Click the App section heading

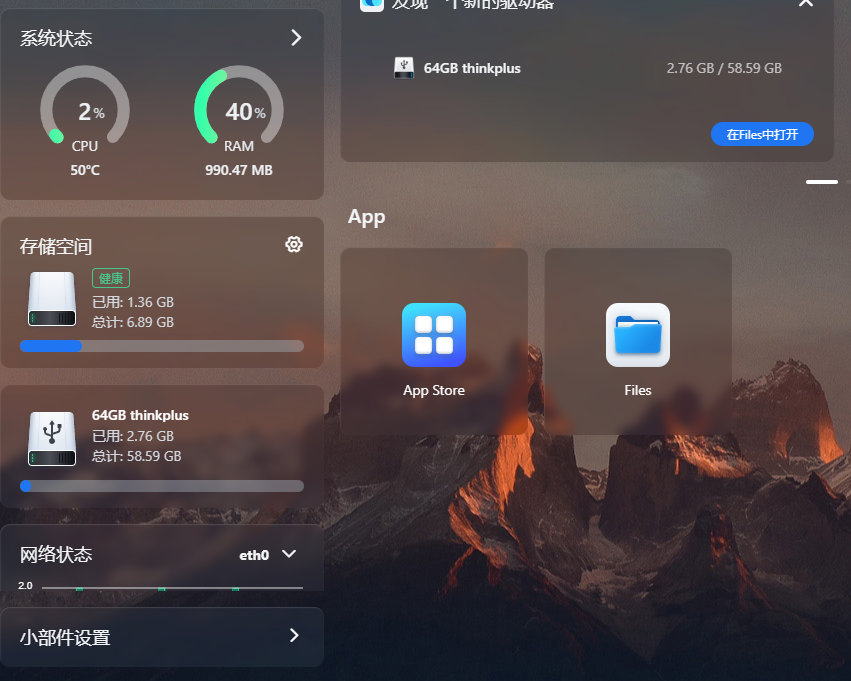pyautogui.click(x=366, y=217)
